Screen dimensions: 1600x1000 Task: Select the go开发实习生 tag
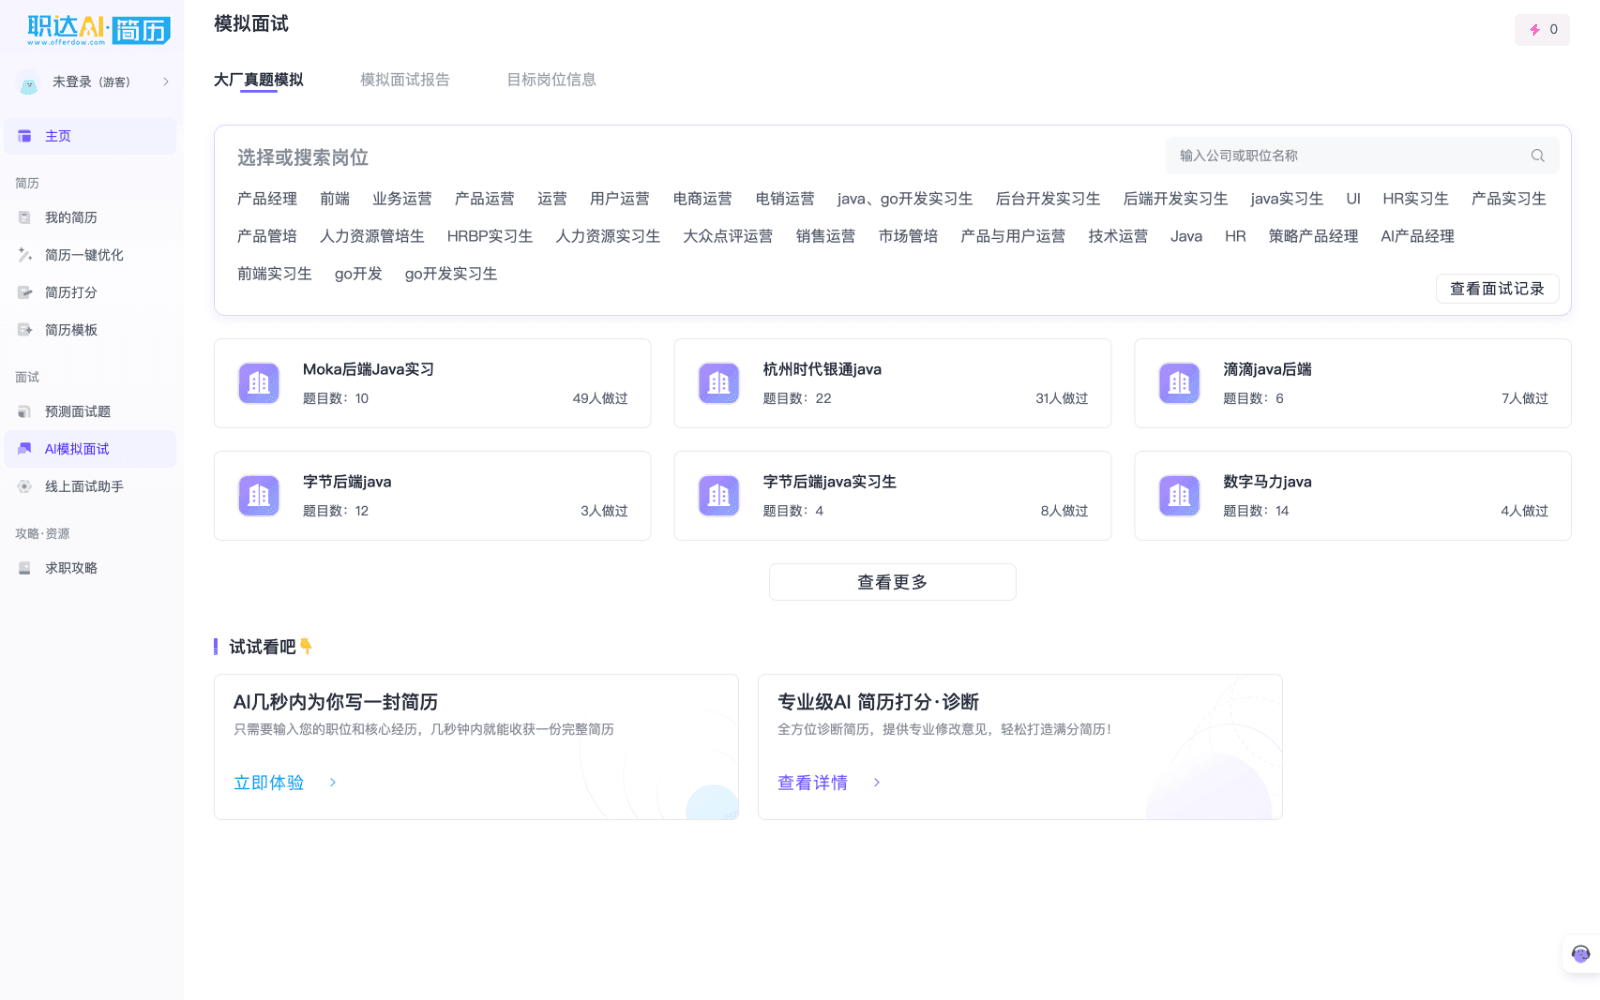451,274
